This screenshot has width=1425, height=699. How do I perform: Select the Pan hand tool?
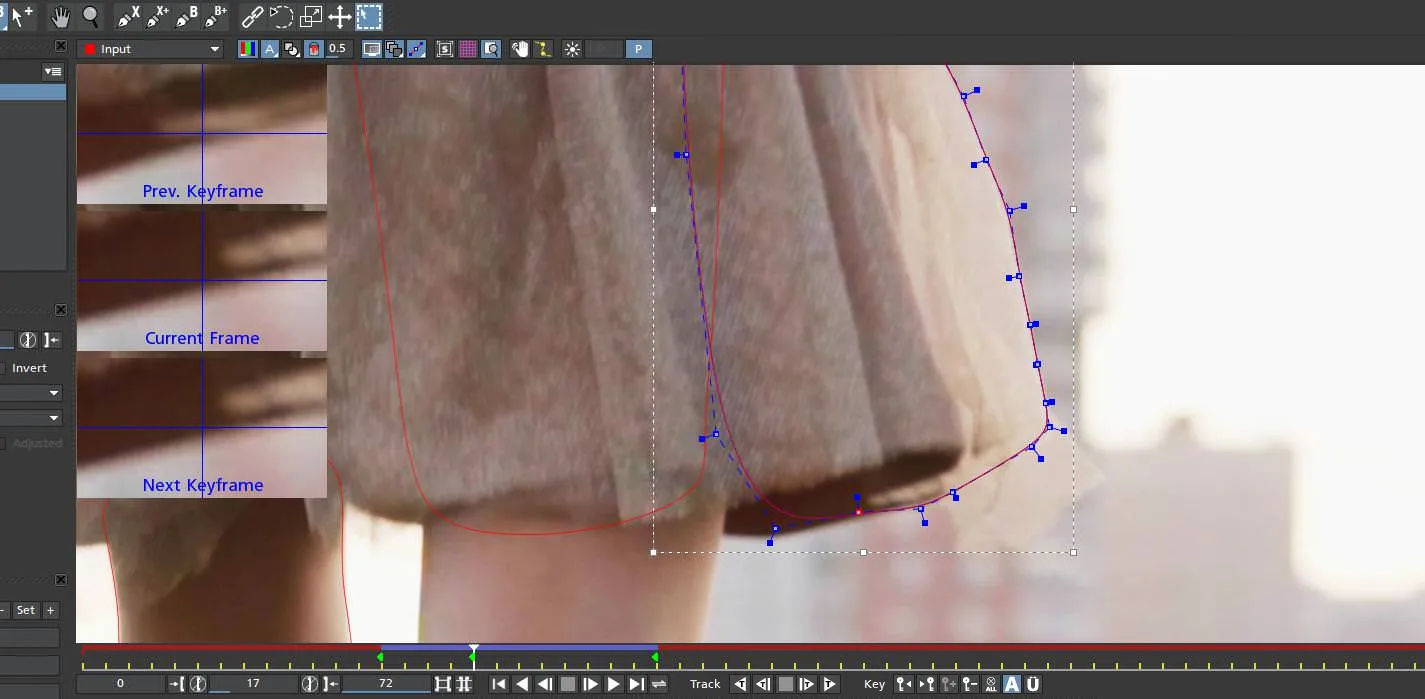[61, 16]
